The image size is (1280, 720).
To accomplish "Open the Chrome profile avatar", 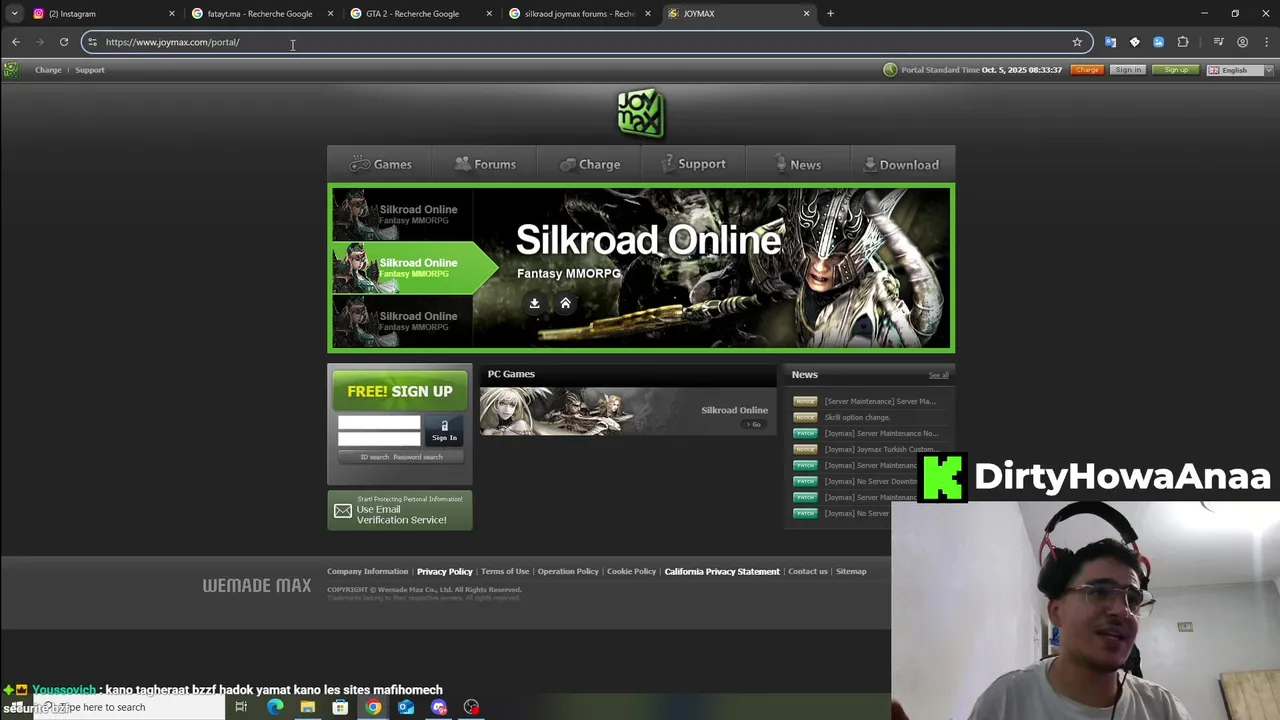I will click(x=1242, y=42).
